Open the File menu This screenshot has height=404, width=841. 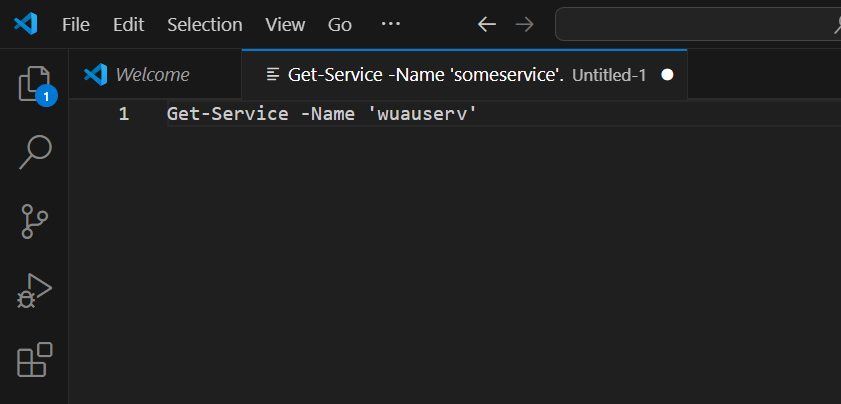[x=76, y=25]
